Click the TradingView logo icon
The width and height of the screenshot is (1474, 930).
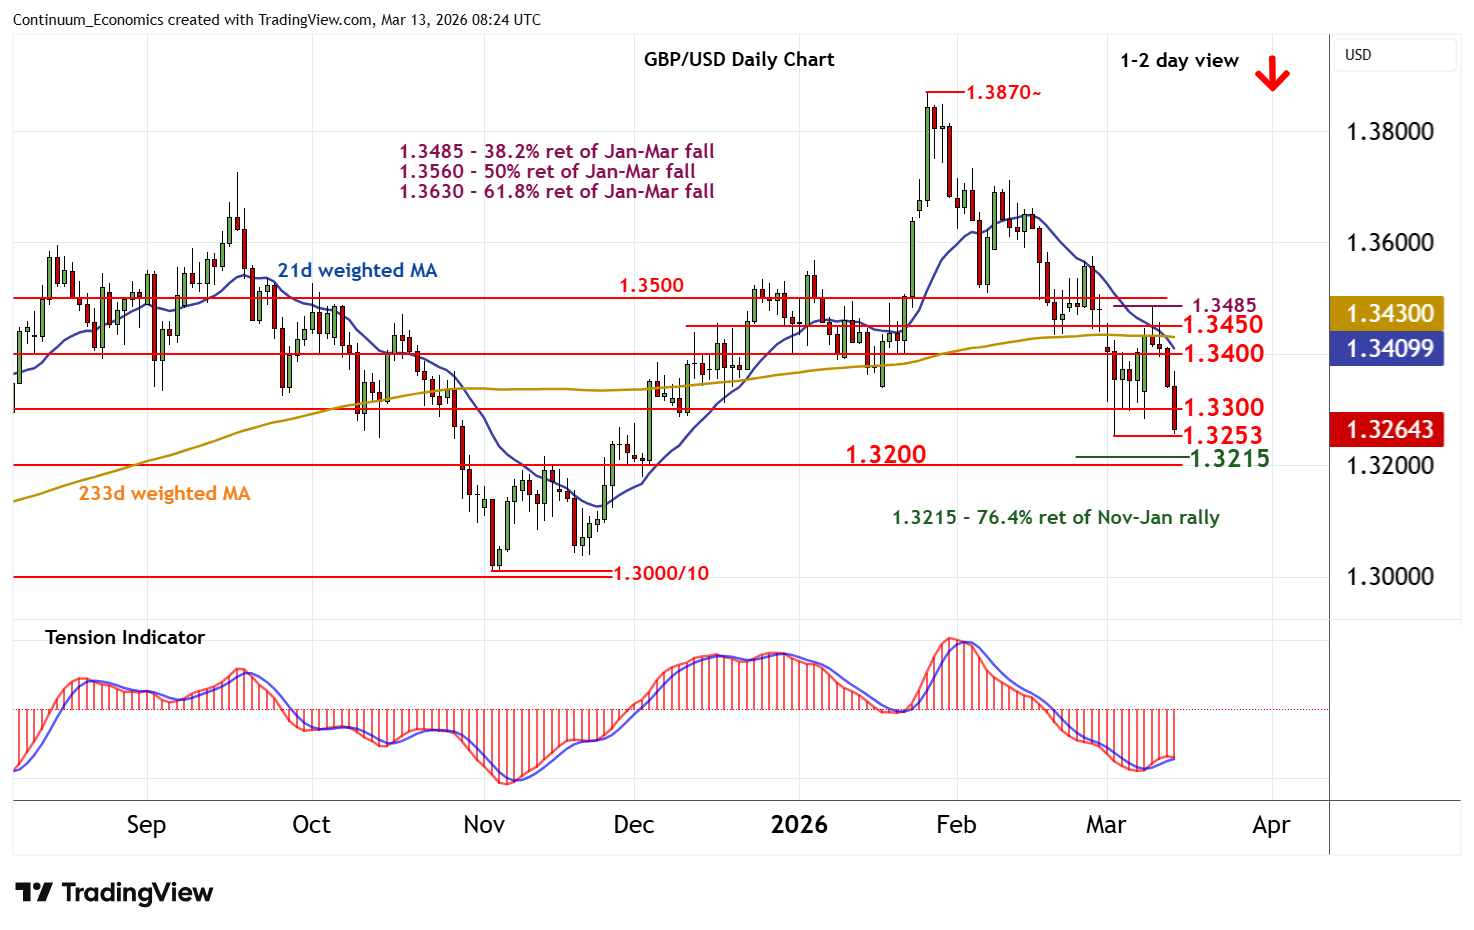point(33,892)
